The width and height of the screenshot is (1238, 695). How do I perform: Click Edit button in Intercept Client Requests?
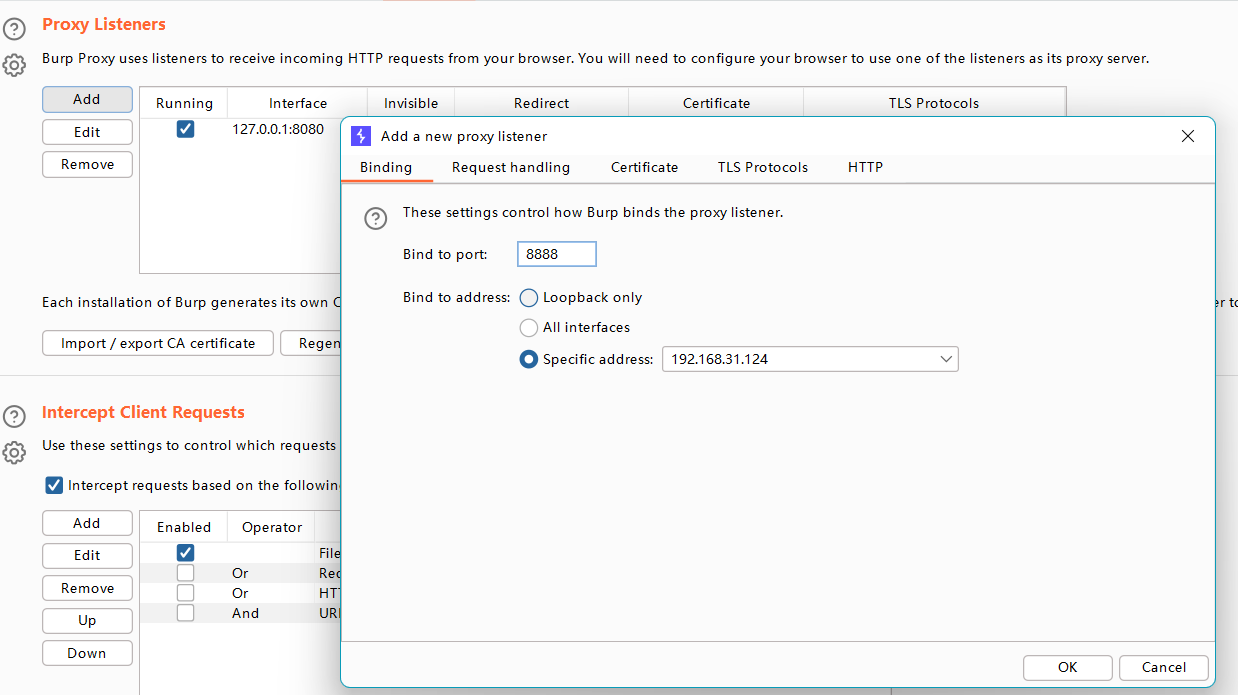(87, 555)
